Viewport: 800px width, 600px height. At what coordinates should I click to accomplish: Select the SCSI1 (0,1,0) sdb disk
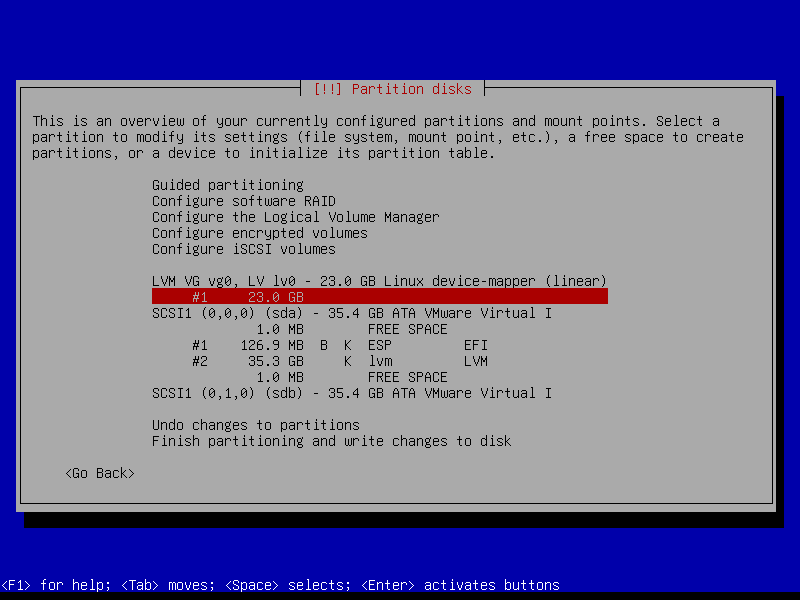pos(351,393)
